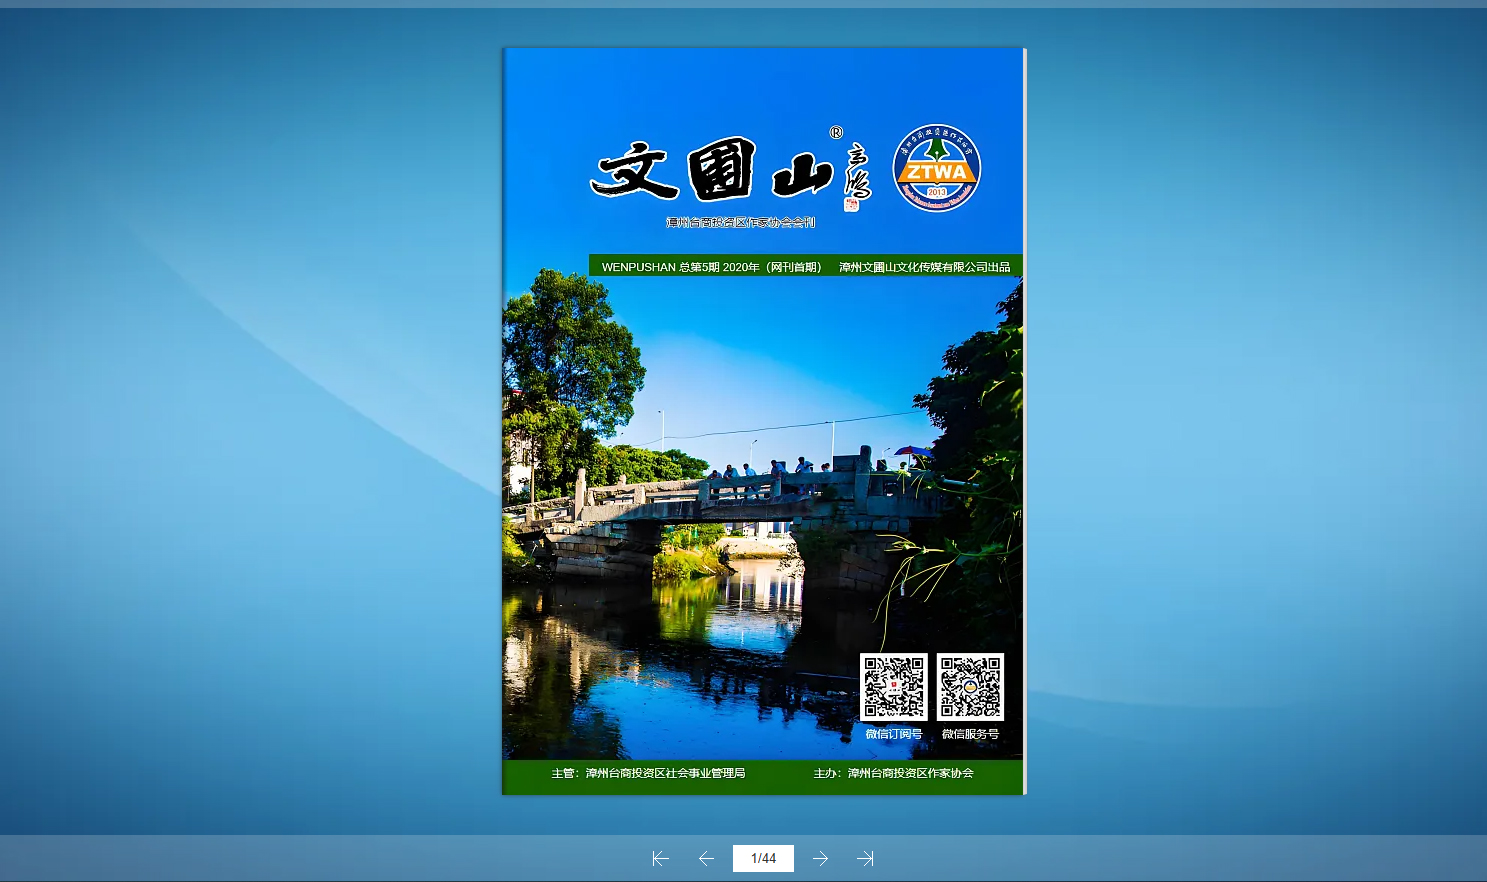Go to the next page arrow
Screen dimensions: 1487x882
tap(820, 858)
